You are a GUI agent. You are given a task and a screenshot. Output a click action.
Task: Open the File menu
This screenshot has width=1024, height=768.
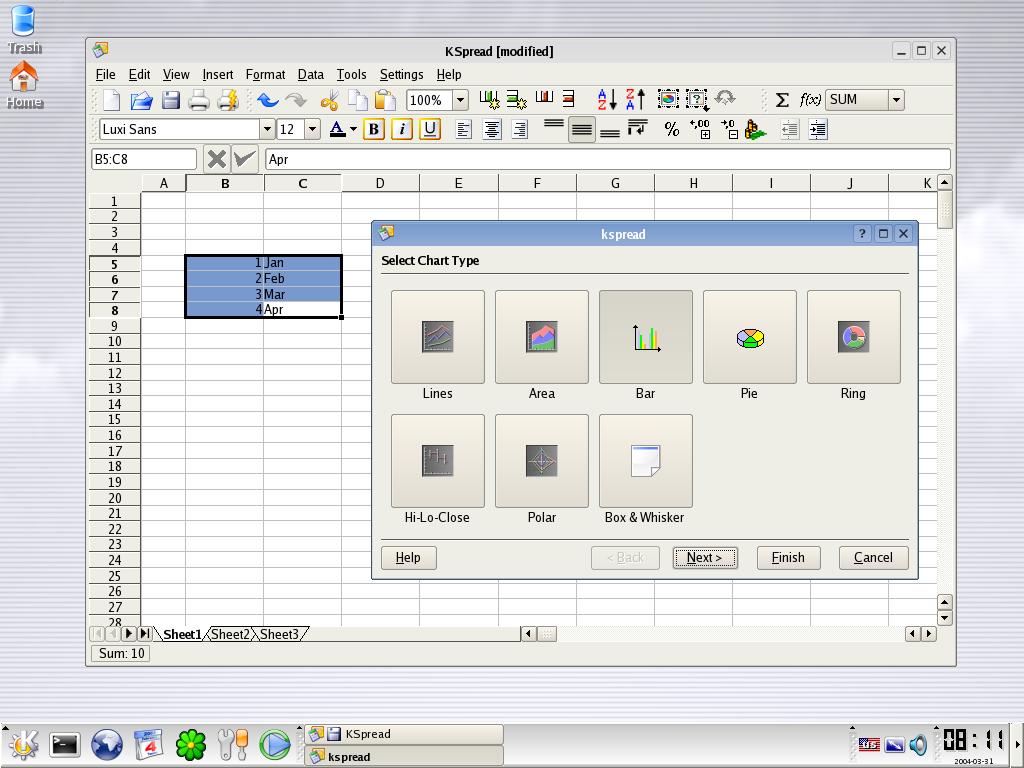pyautogui.click(x=105, y=74)
